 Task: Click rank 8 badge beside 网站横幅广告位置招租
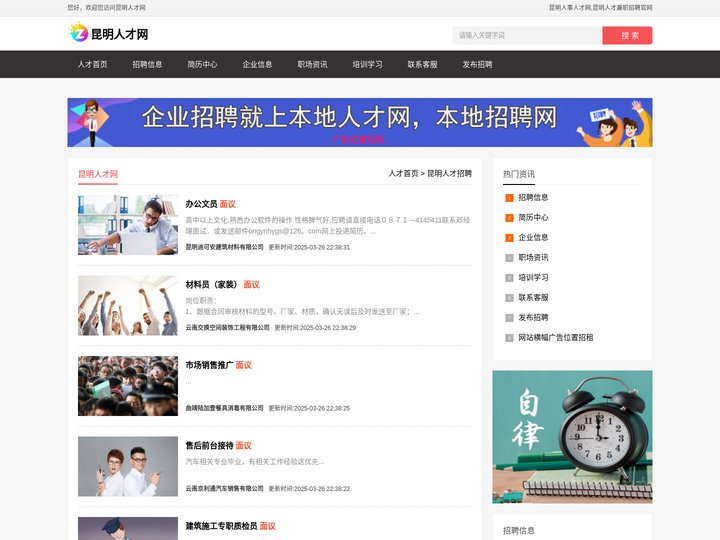(509, 338)
